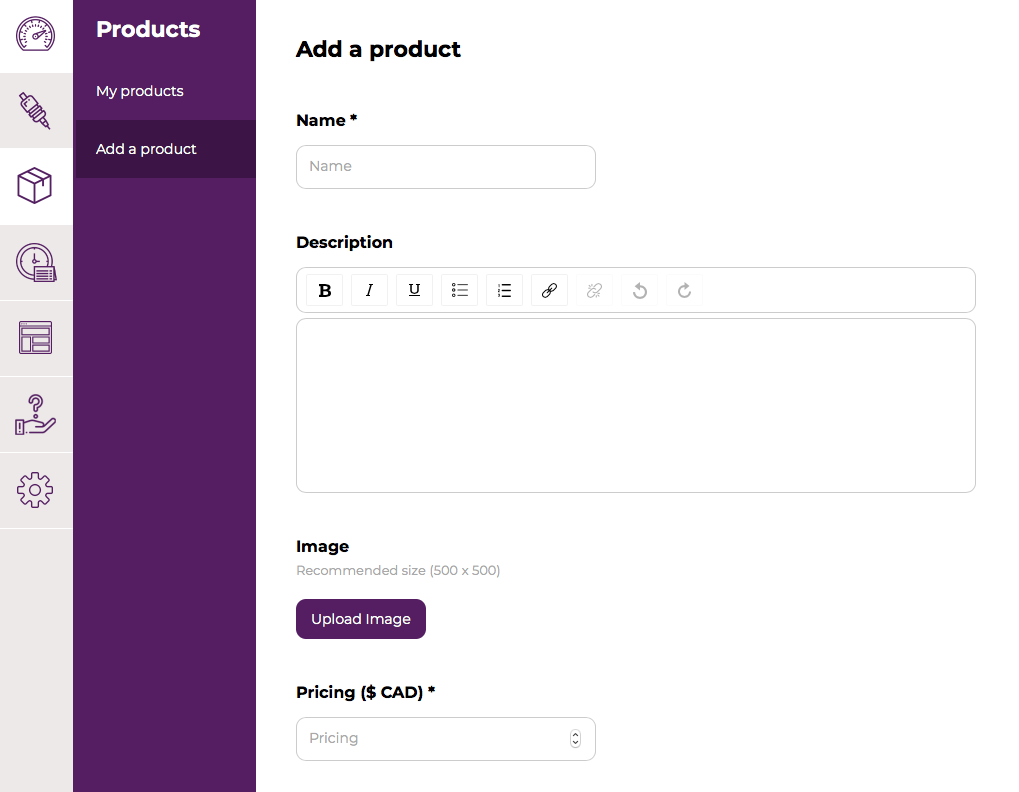
Task: Open the help hand sidebar icon
Action: click(x=36, y=415)
